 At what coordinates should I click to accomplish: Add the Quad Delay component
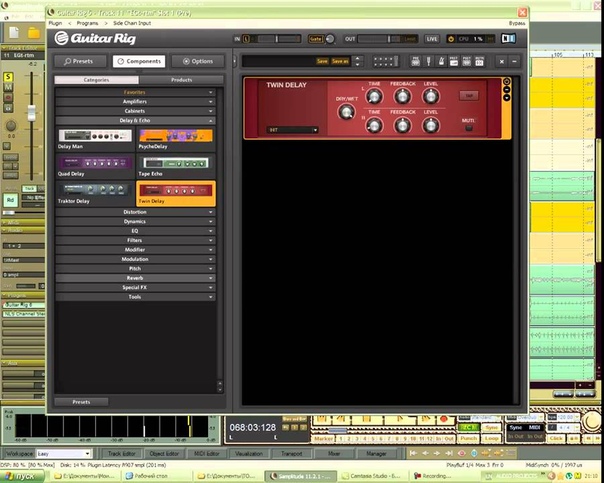pos(95,167)
